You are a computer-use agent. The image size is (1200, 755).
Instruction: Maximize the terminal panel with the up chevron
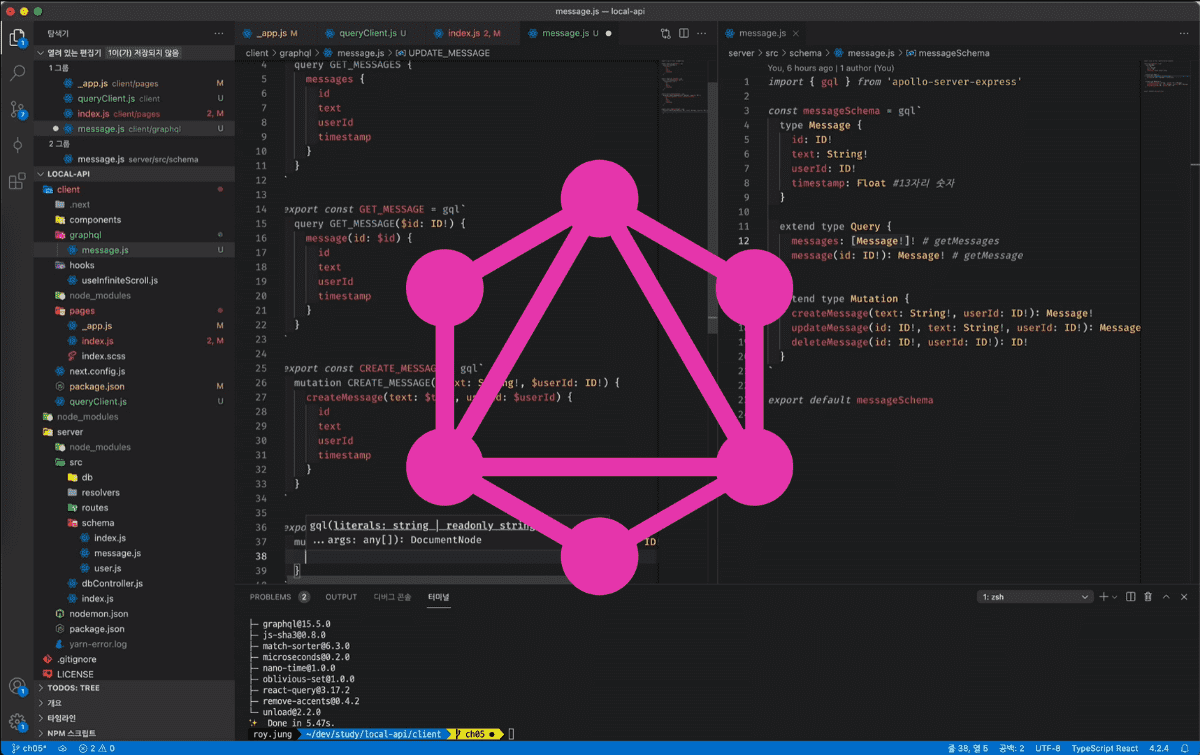[x=1167, y=597]
